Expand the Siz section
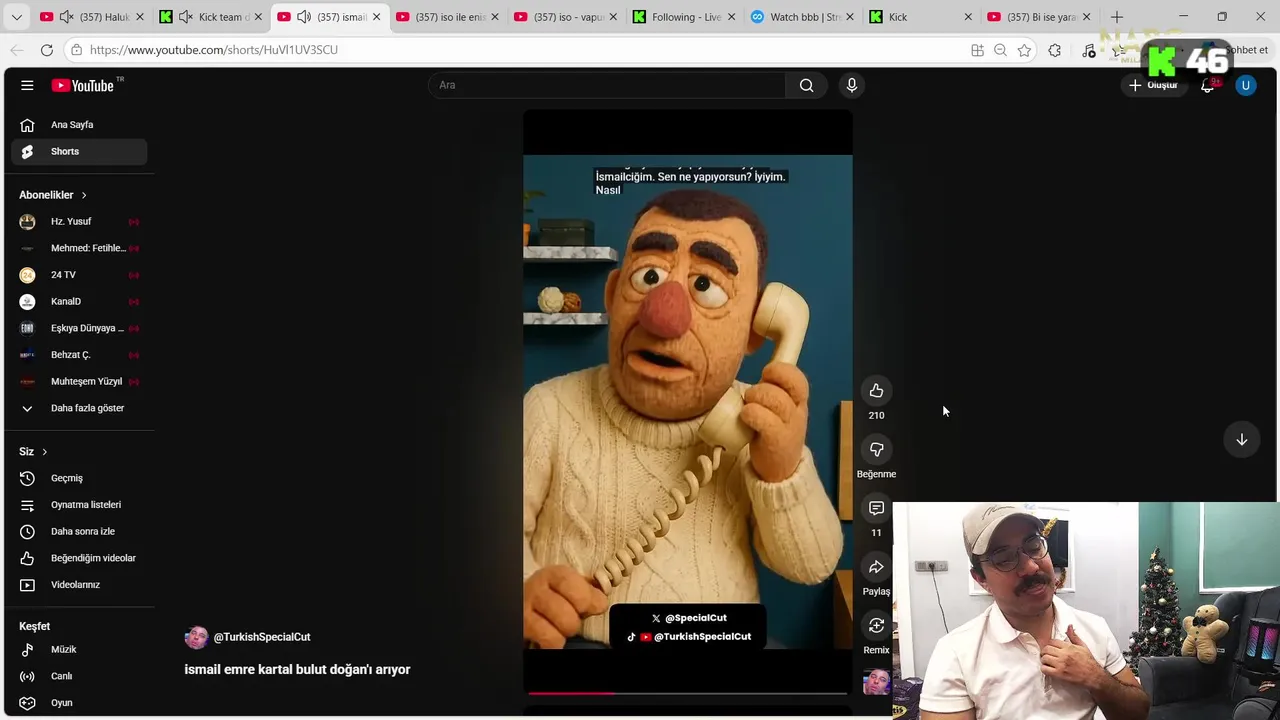1280x720 pixels. (x=33, y=452)
